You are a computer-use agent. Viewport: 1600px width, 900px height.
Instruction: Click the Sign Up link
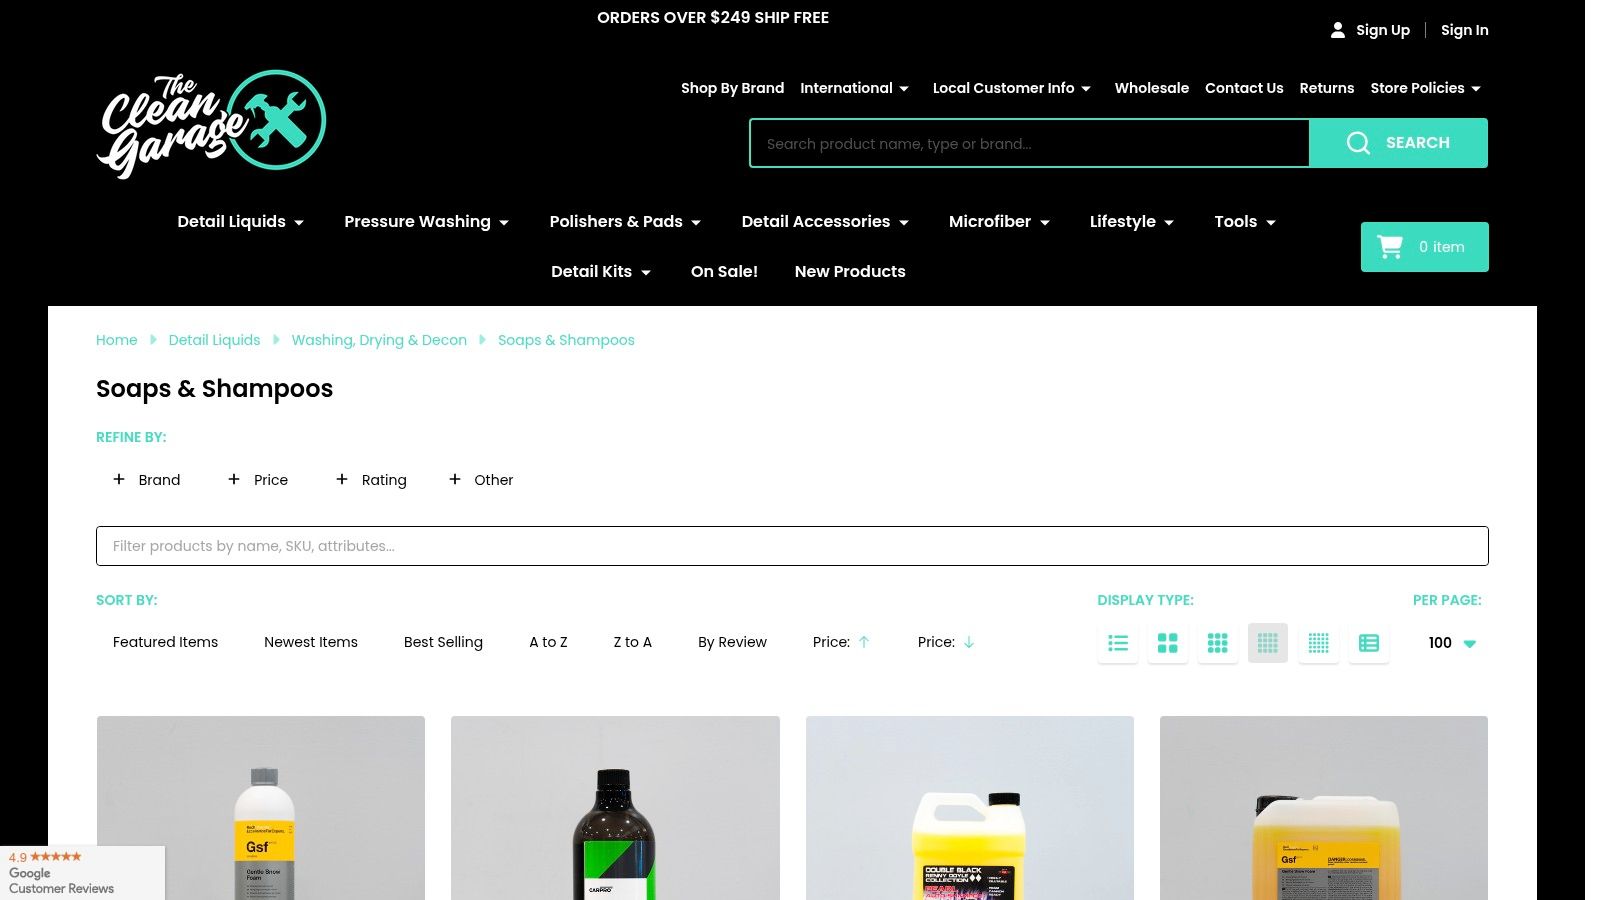pyautogui.click(x=1383, y=30)
